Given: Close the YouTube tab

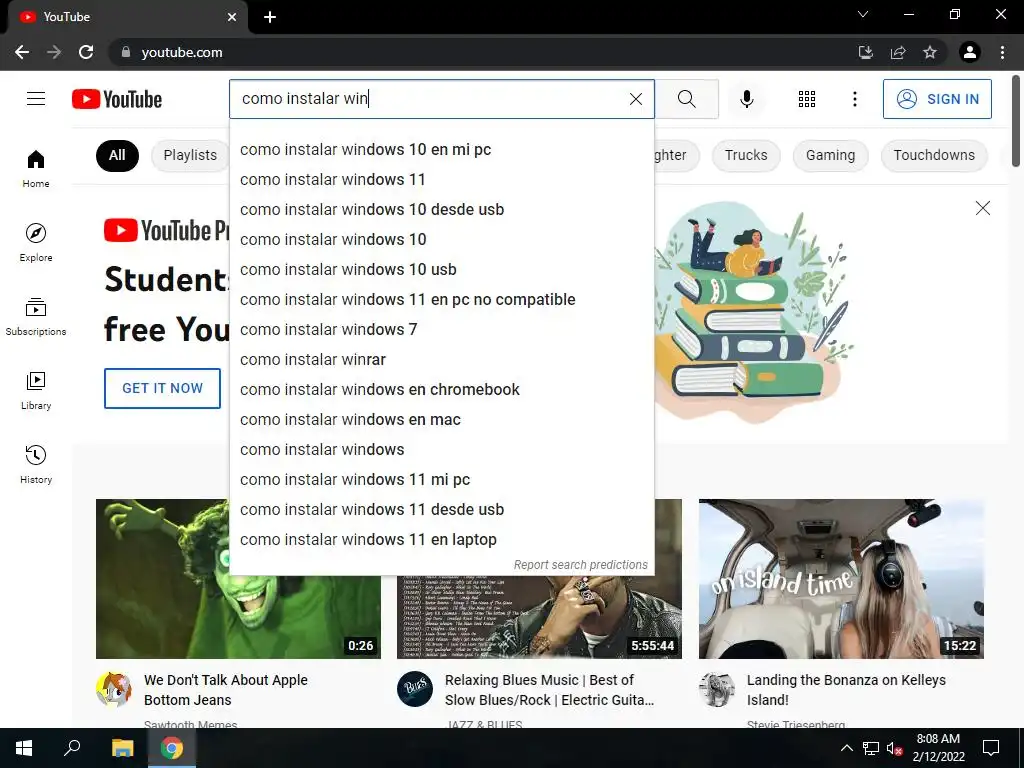Looking at the screenshot, I should (232, 17).
